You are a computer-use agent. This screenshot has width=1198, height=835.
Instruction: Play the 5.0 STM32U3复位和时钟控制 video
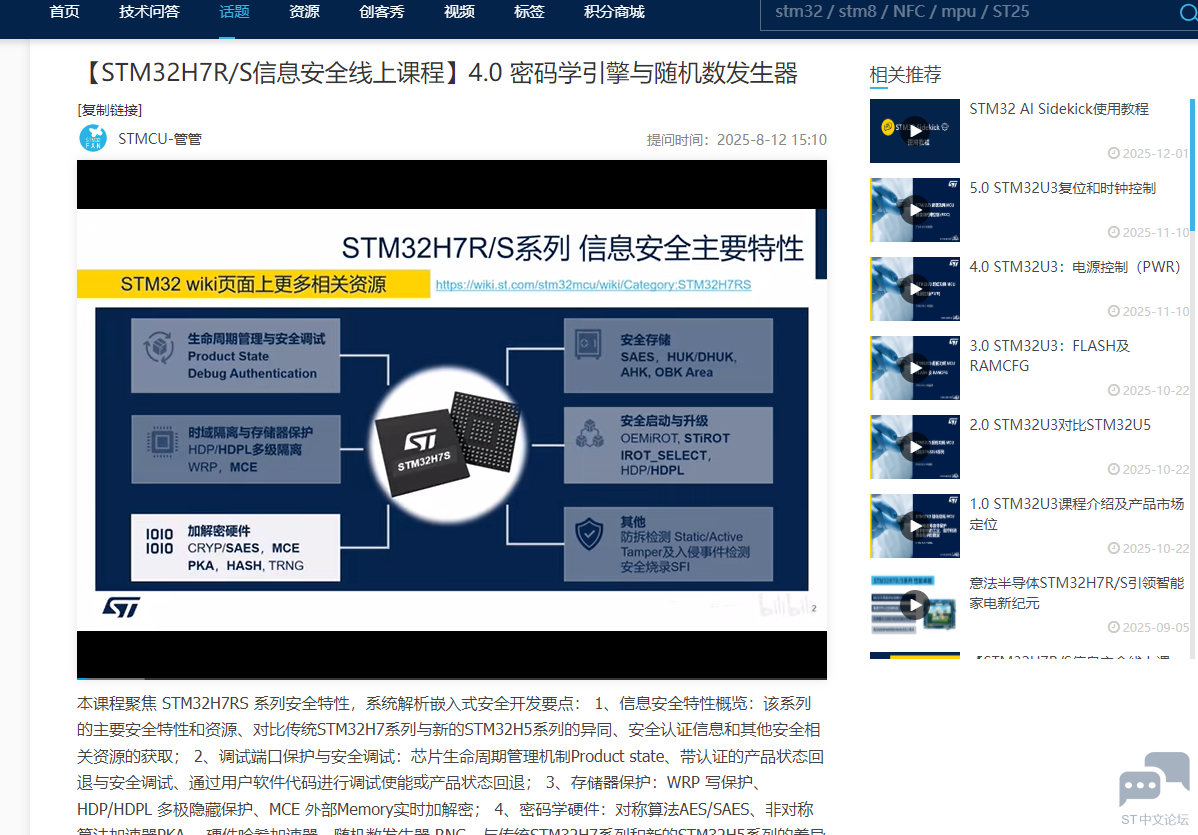[914, 209]
